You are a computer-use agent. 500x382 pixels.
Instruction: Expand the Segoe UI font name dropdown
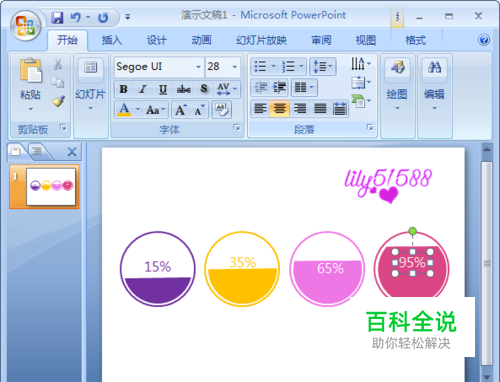tap(198, 67)
